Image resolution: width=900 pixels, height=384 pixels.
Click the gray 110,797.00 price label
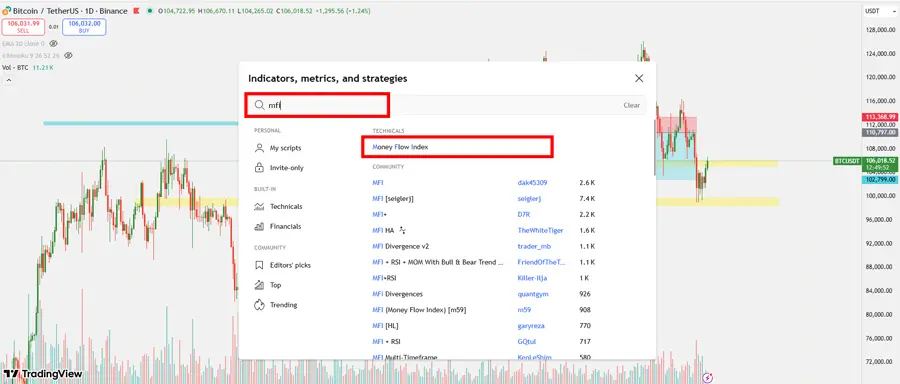(x=880, y=133)
